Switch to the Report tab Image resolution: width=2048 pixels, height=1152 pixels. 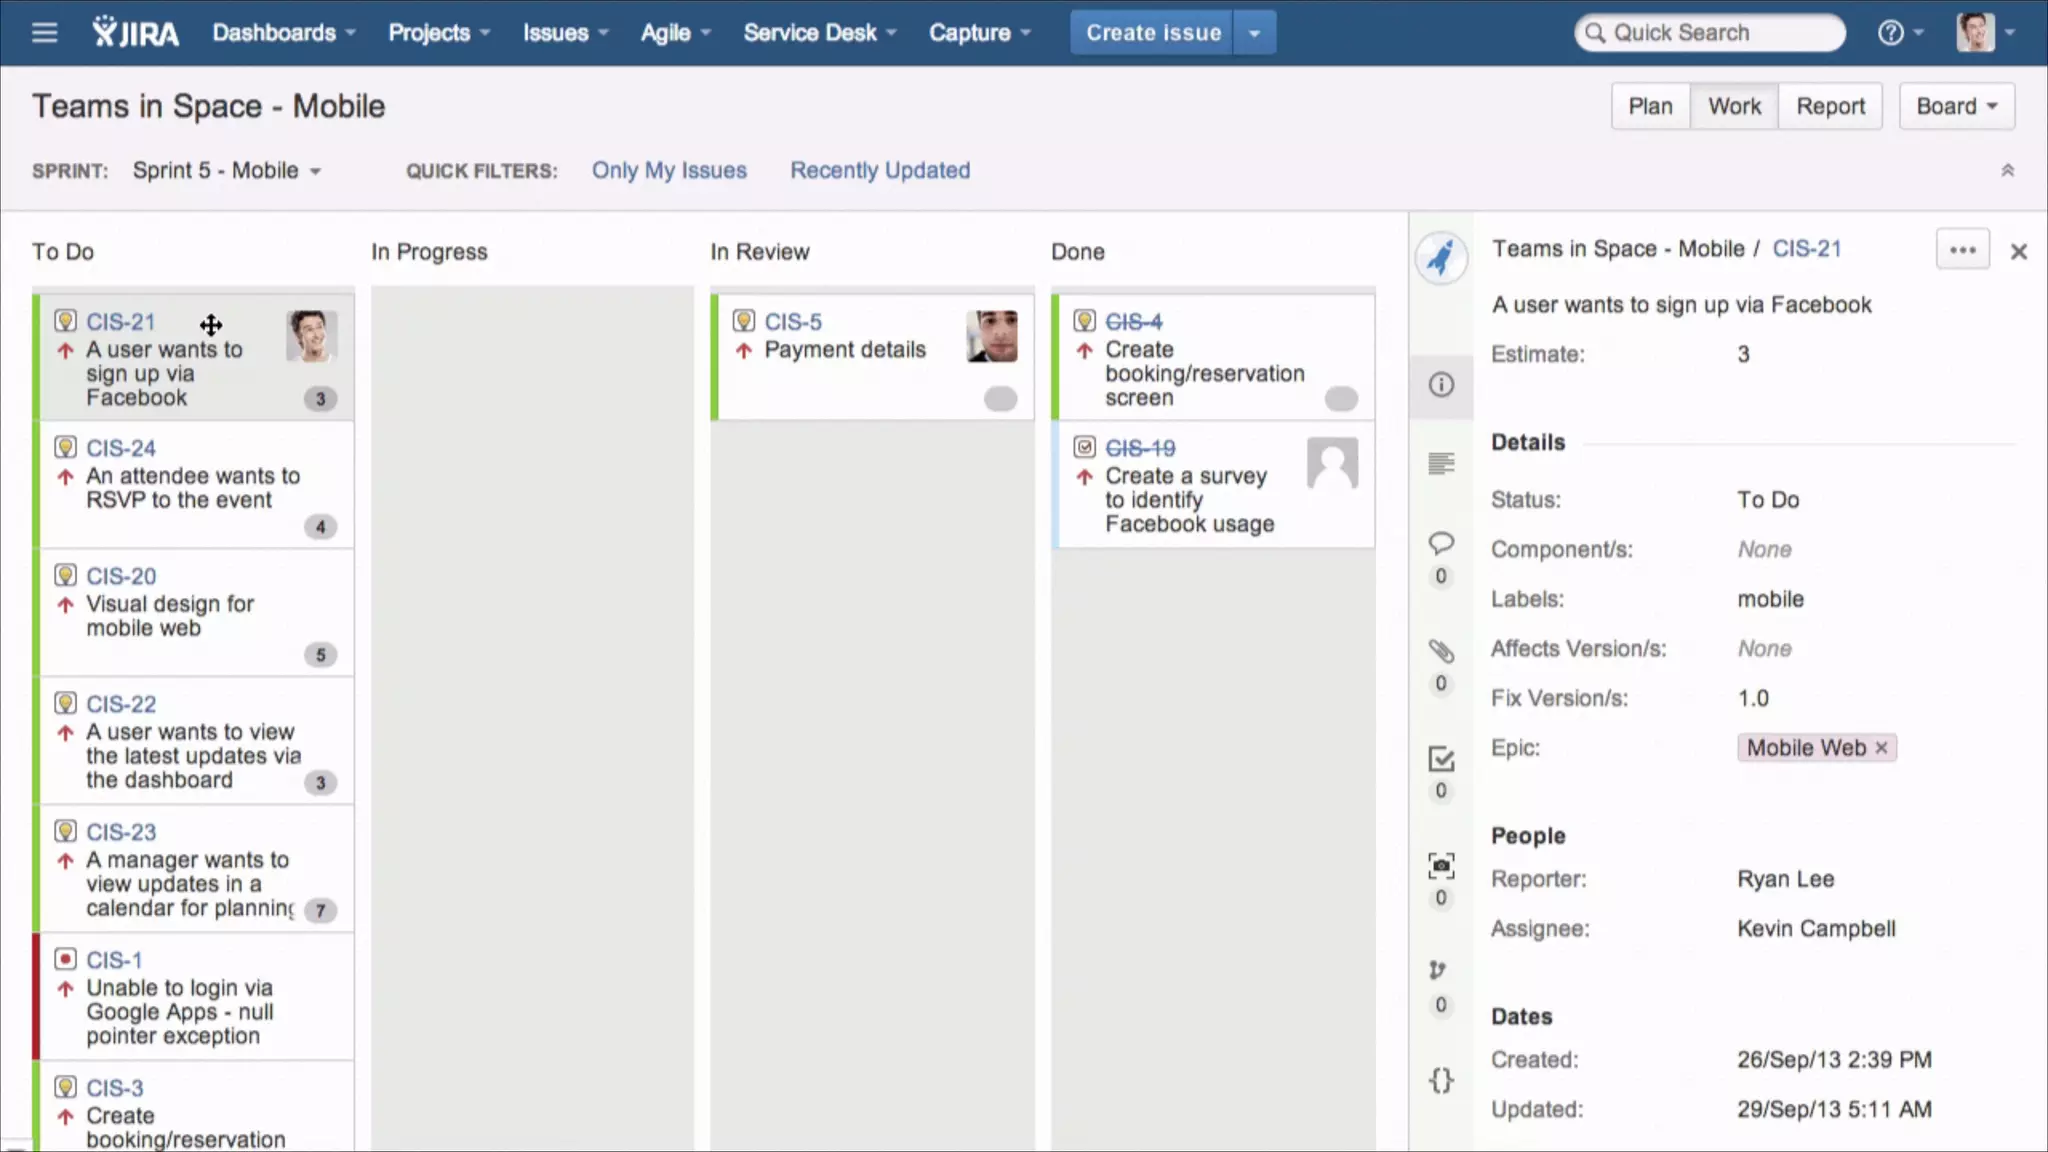point(1830,106)
